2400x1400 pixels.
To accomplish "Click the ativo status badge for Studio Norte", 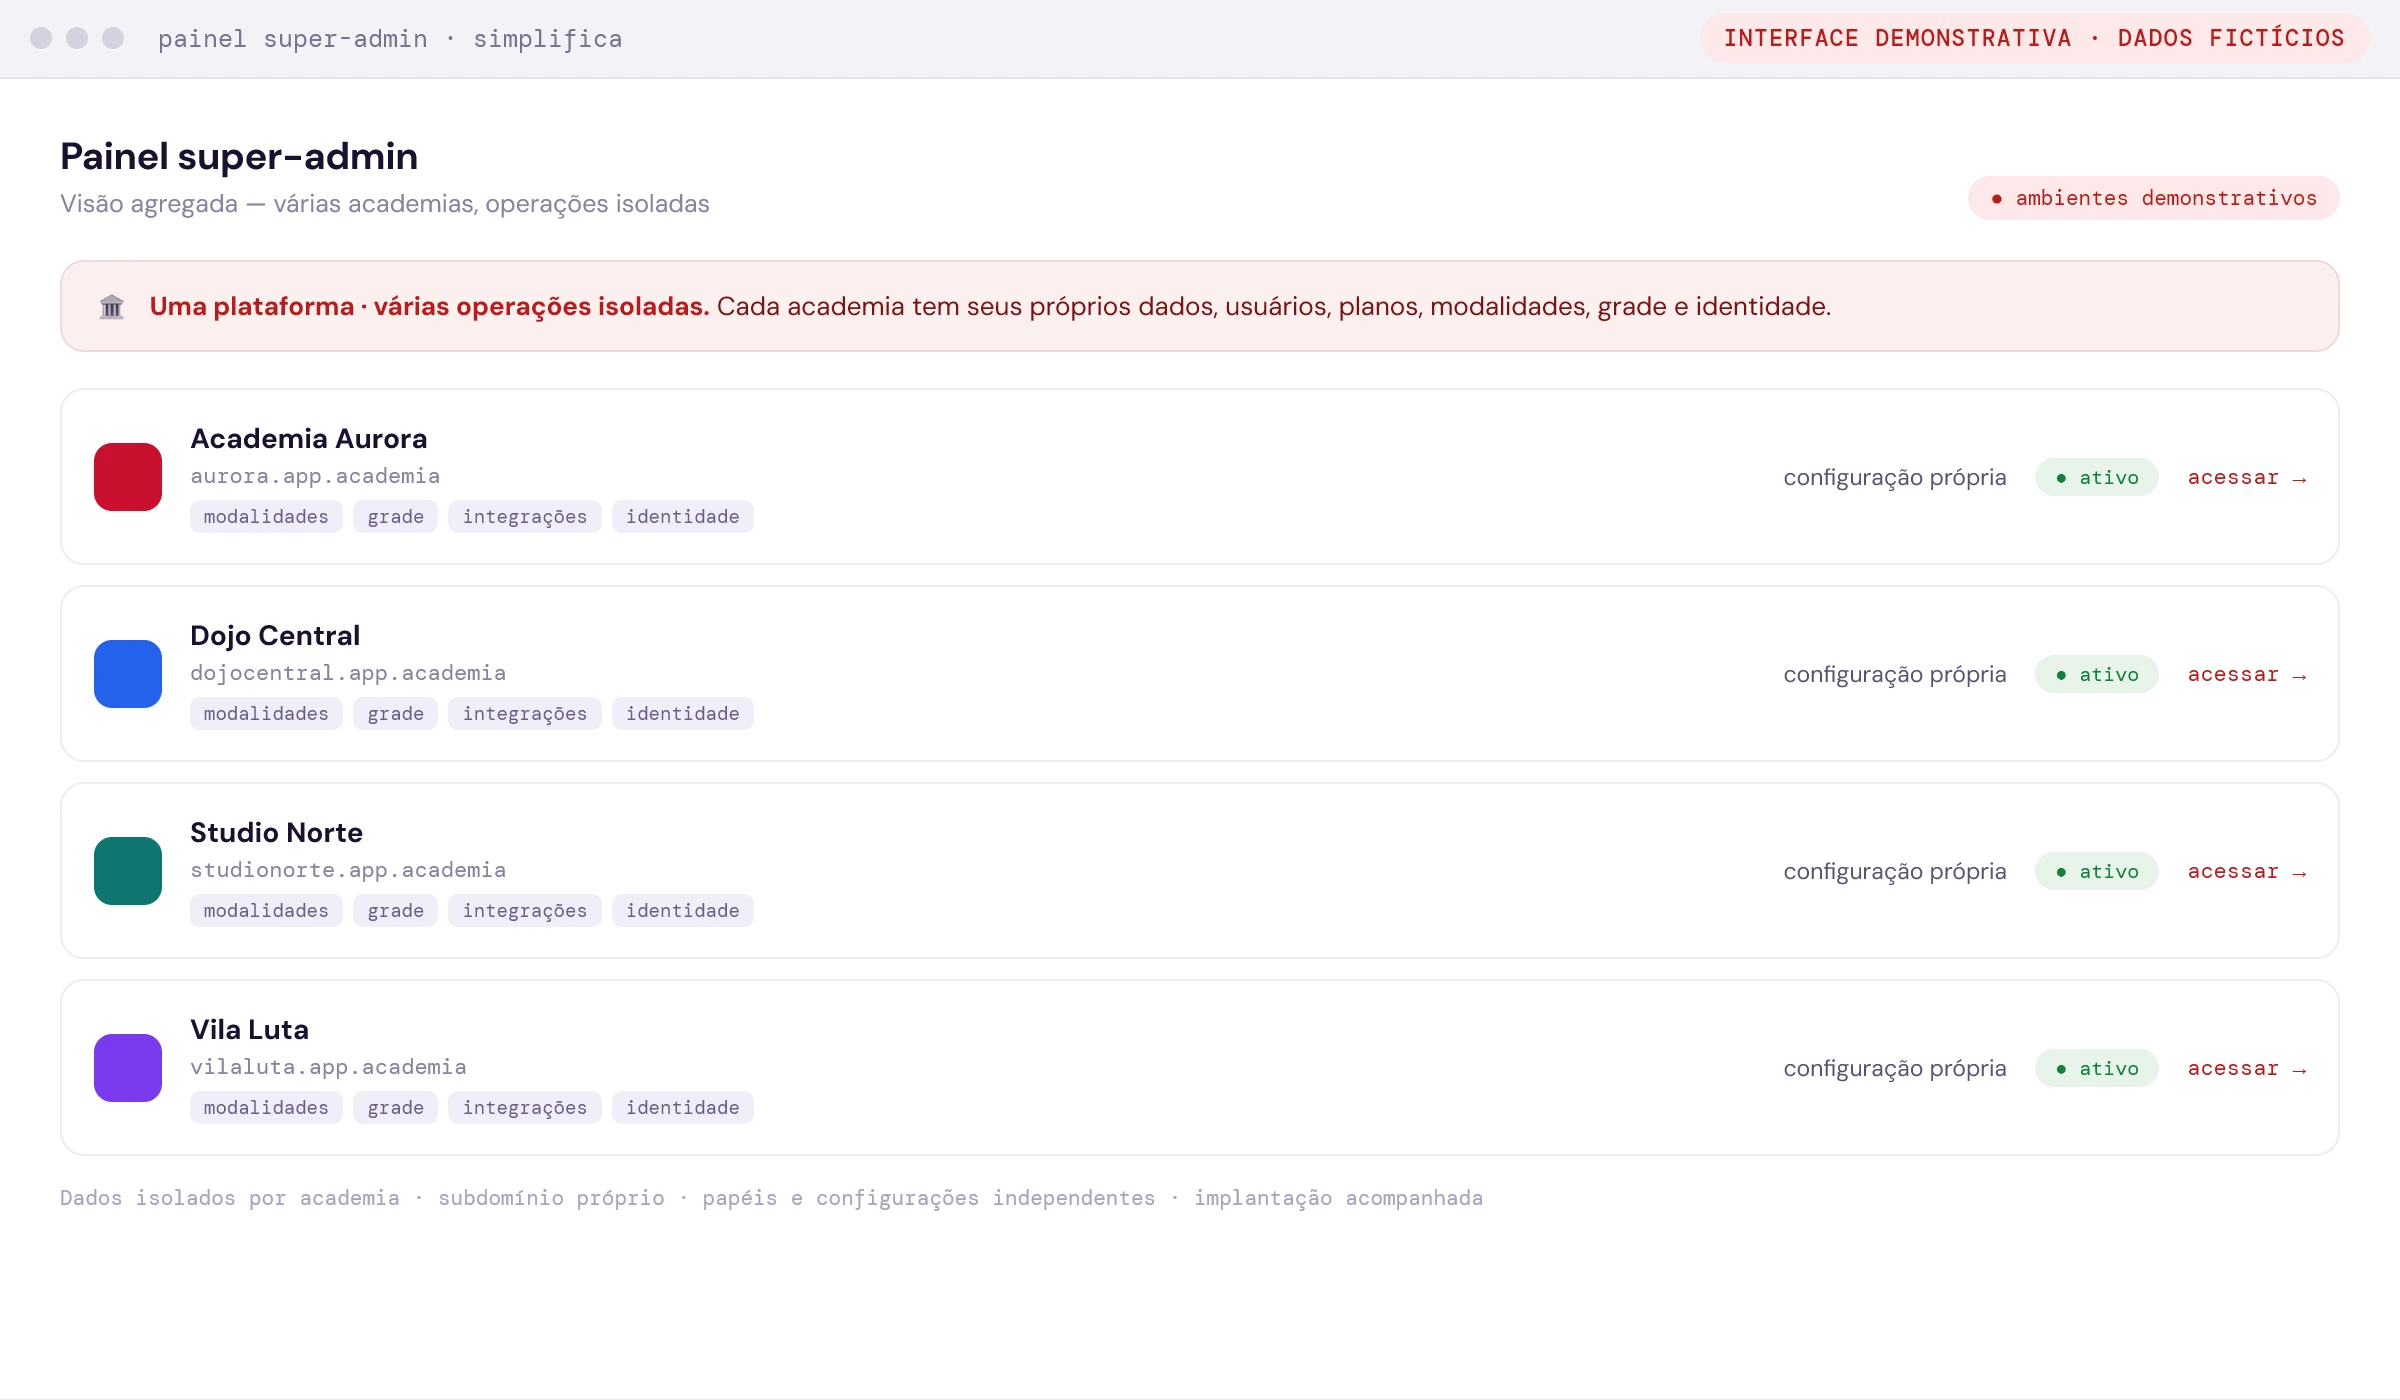I will [x=2097, y=872].
